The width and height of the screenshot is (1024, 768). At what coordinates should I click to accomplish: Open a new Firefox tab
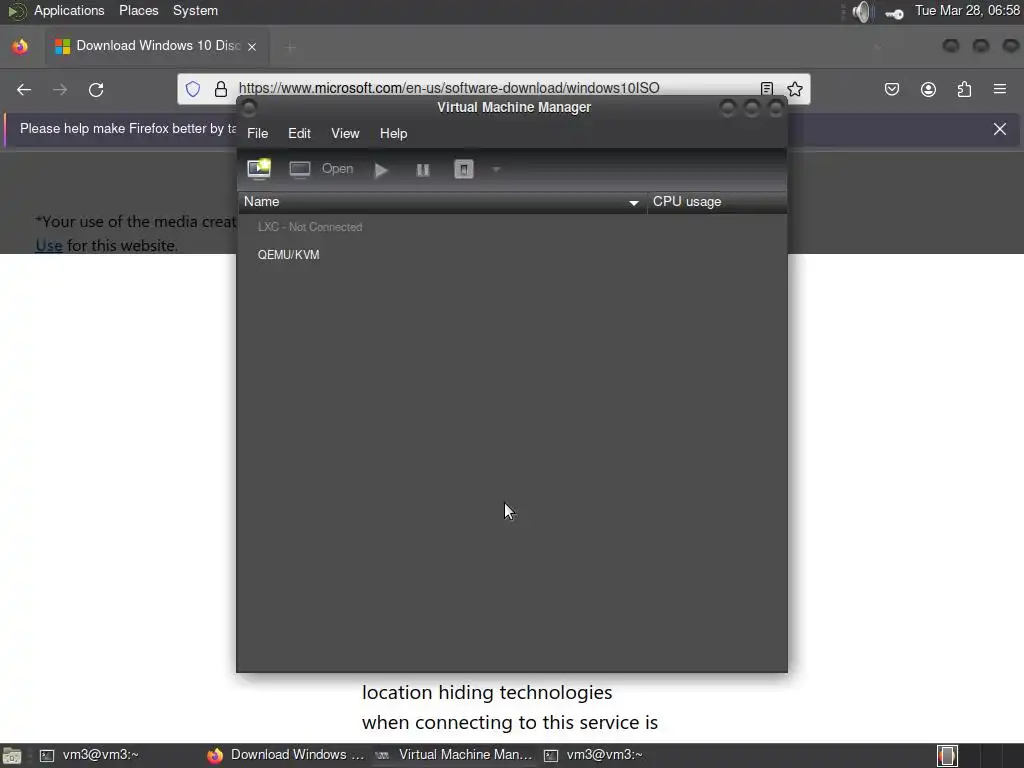290,47
